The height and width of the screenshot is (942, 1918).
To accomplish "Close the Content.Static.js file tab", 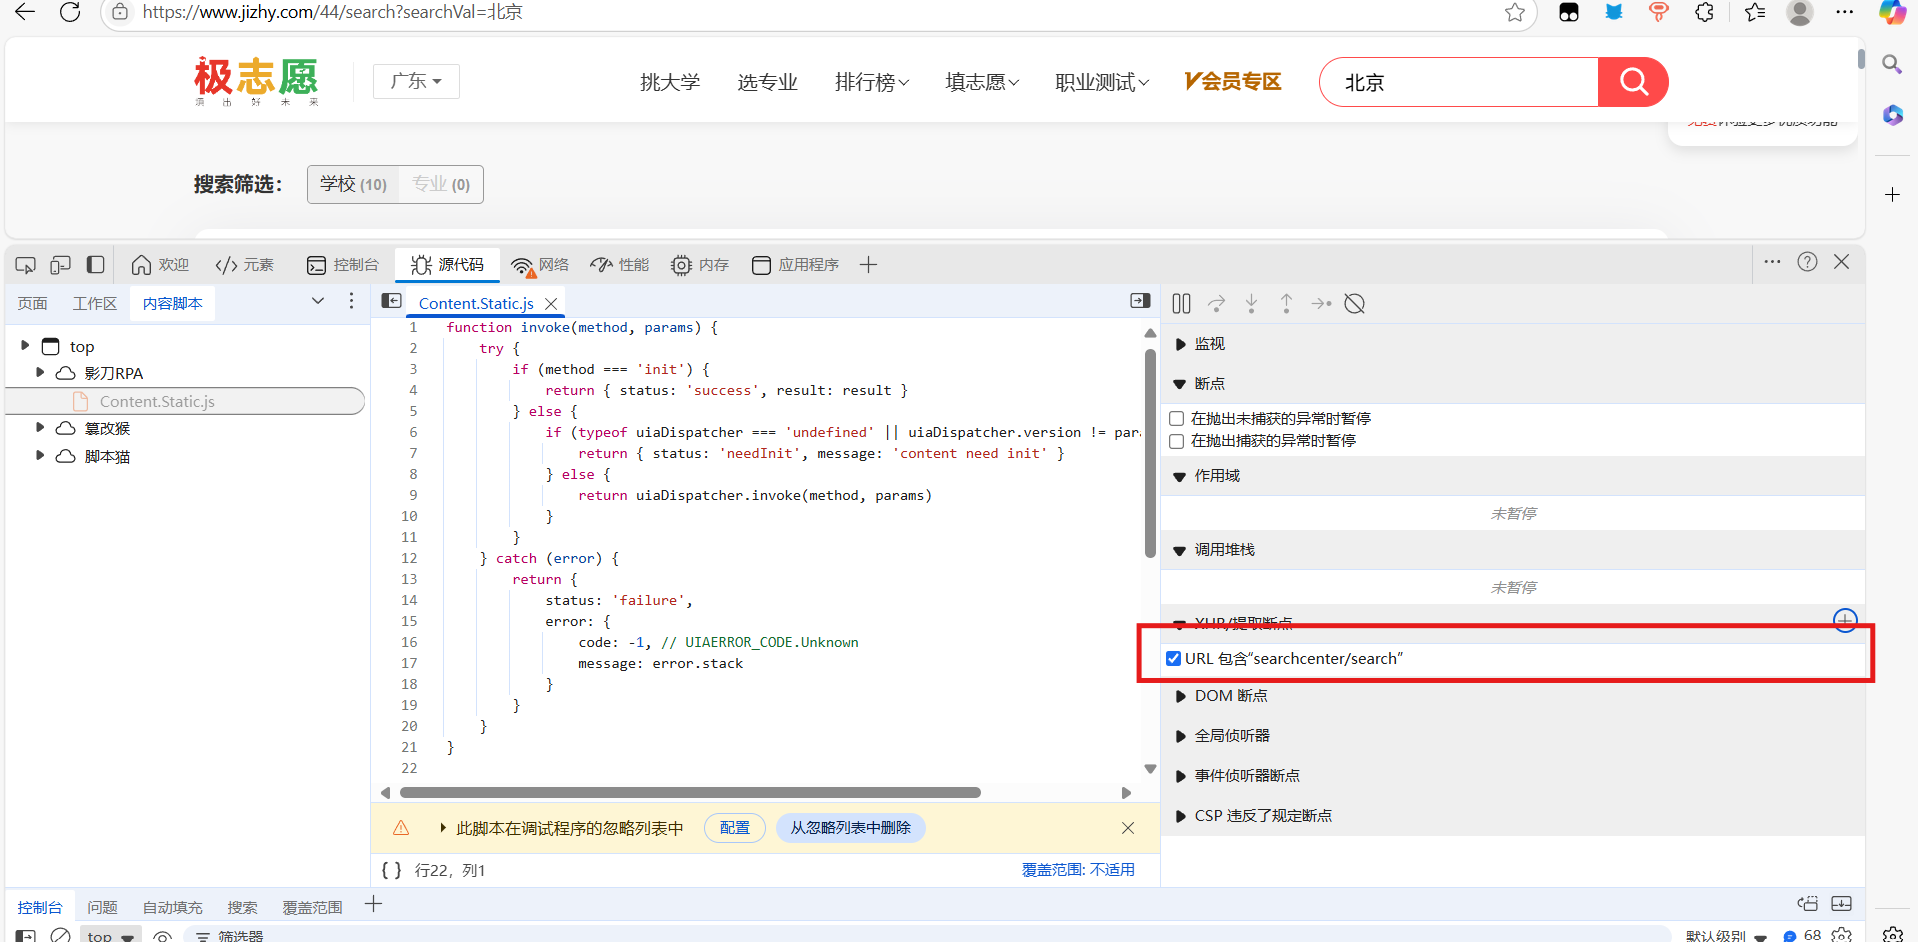I will point(551,303).
